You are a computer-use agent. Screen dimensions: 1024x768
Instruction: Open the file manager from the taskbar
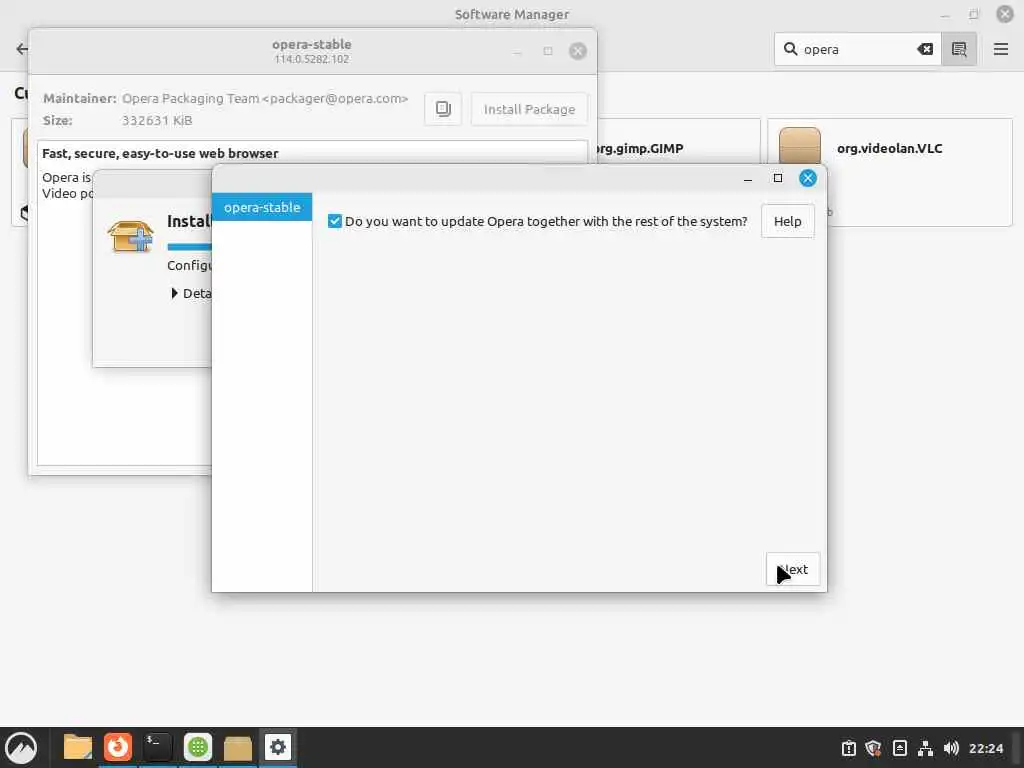coord(78,747)
